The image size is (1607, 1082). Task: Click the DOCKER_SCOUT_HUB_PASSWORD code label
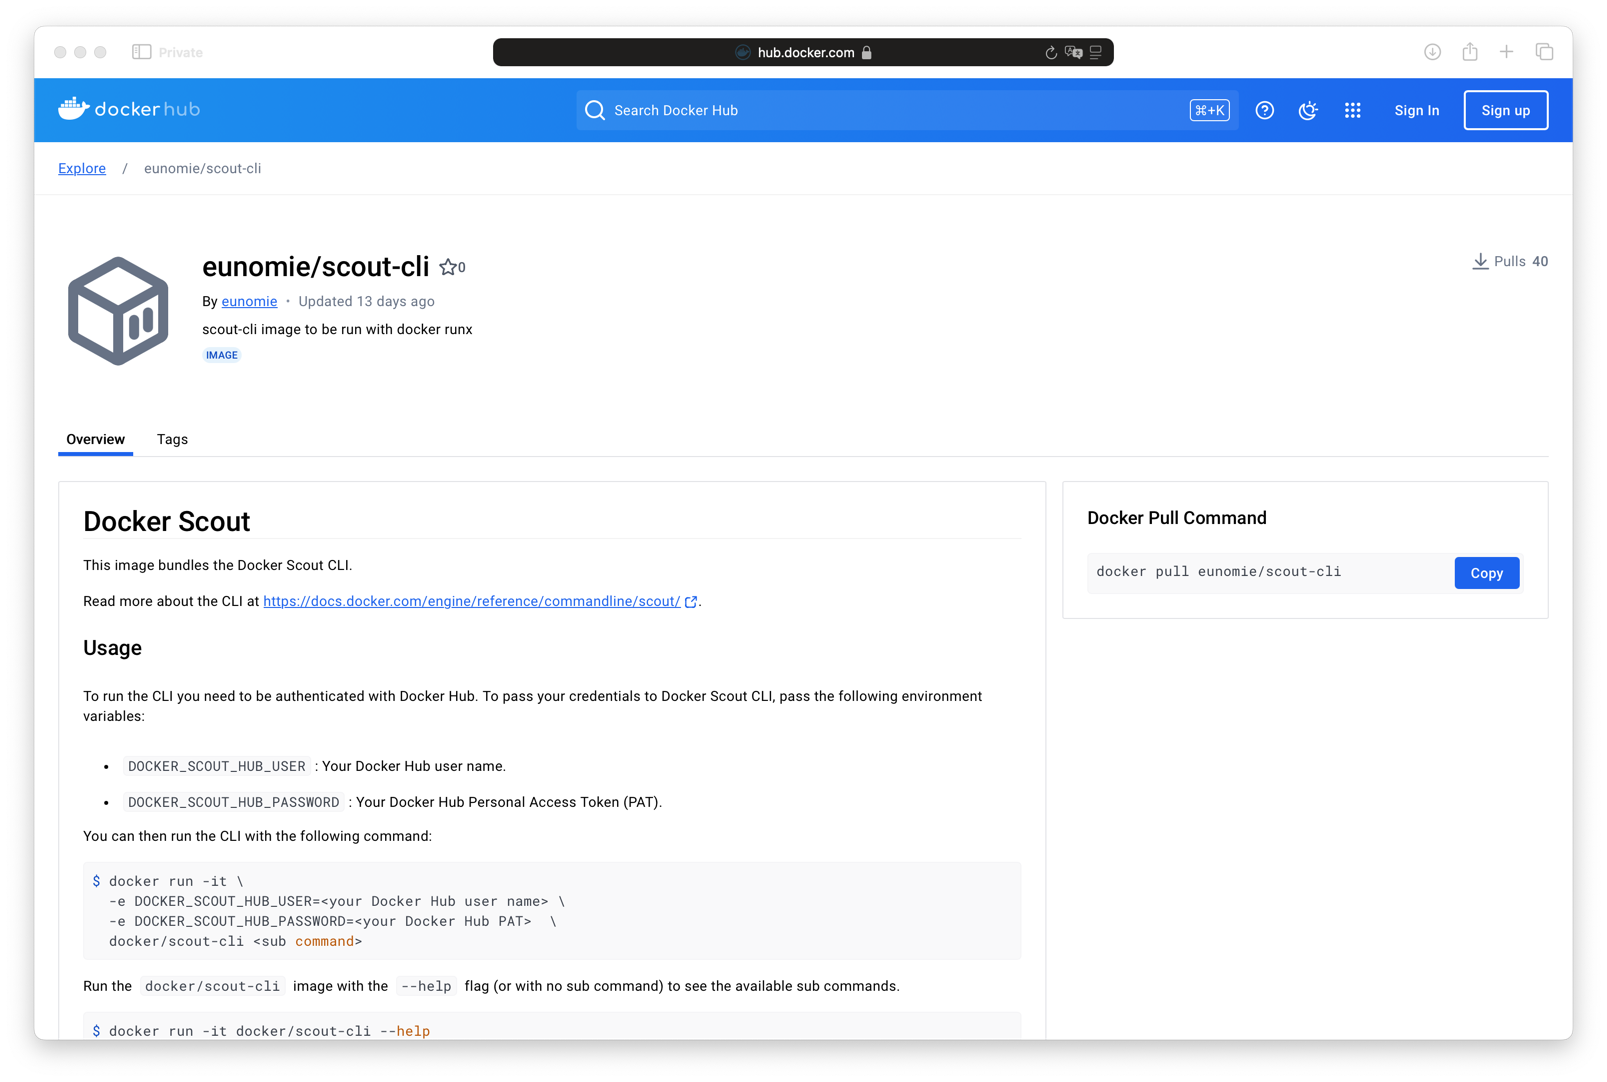234,802
